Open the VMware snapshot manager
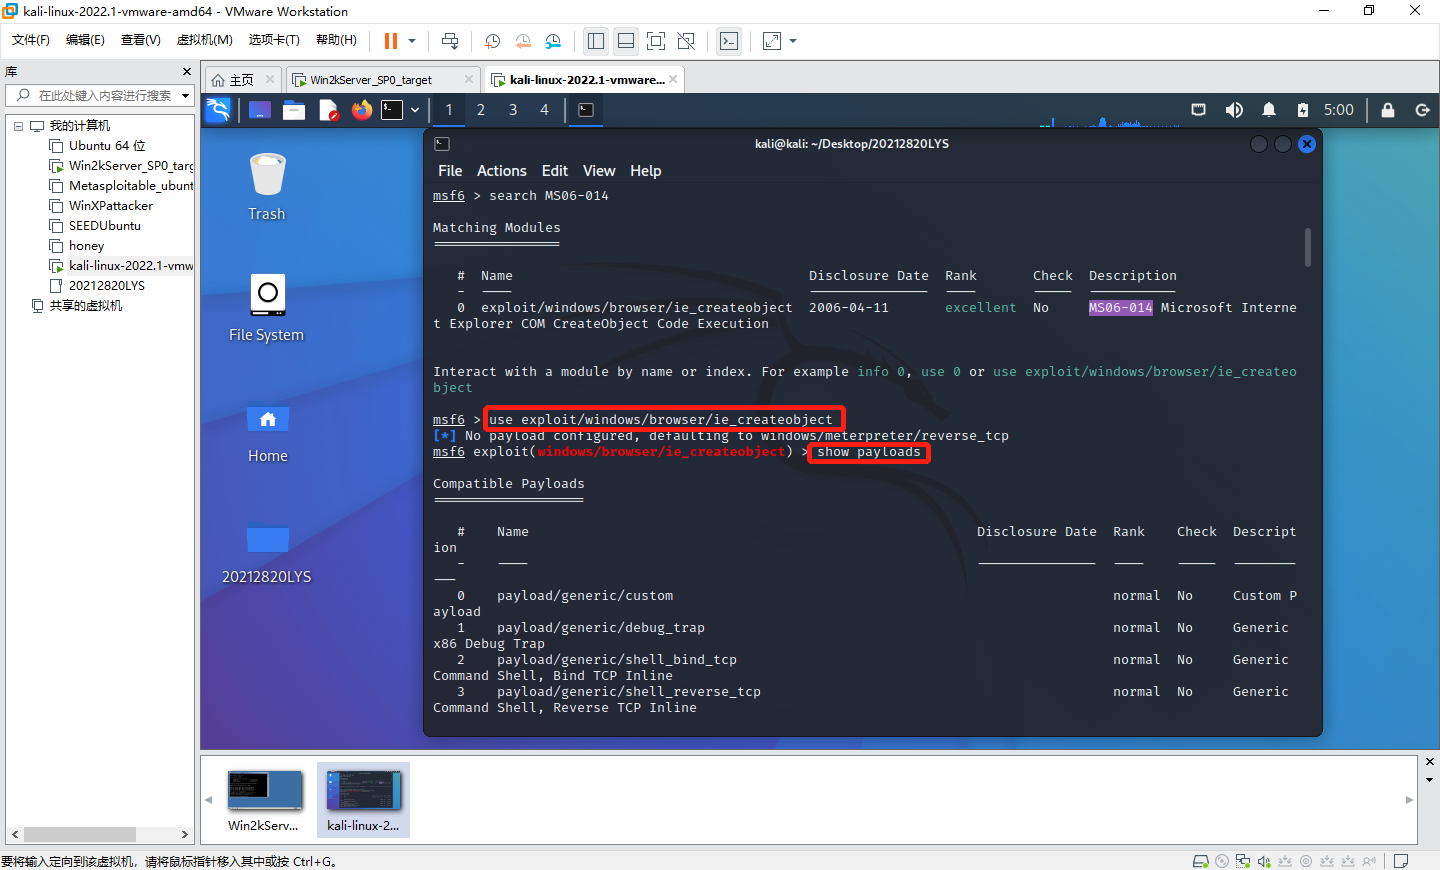The height and width of the screenshot is (870, 1440). tap(554, 41)
